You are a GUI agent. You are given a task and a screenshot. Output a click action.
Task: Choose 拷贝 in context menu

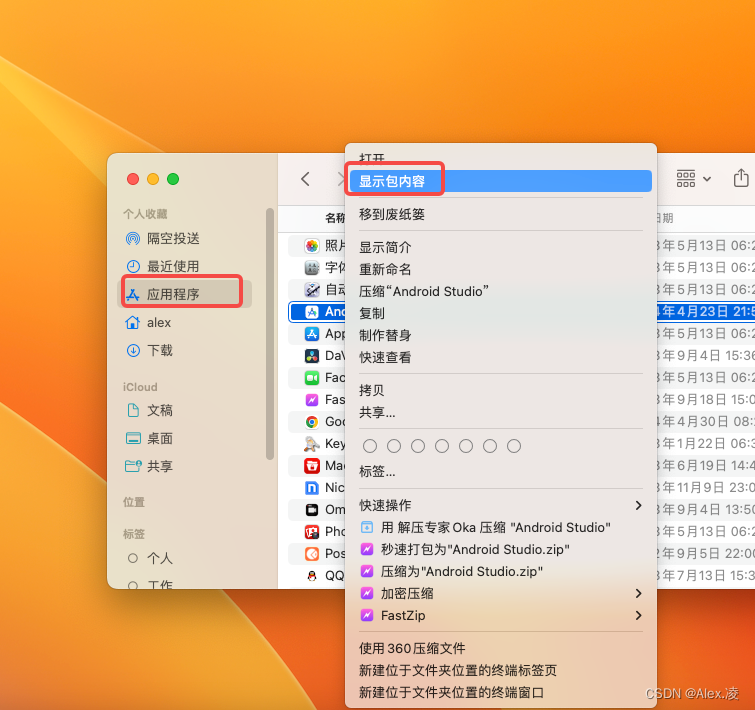(501, 390)
